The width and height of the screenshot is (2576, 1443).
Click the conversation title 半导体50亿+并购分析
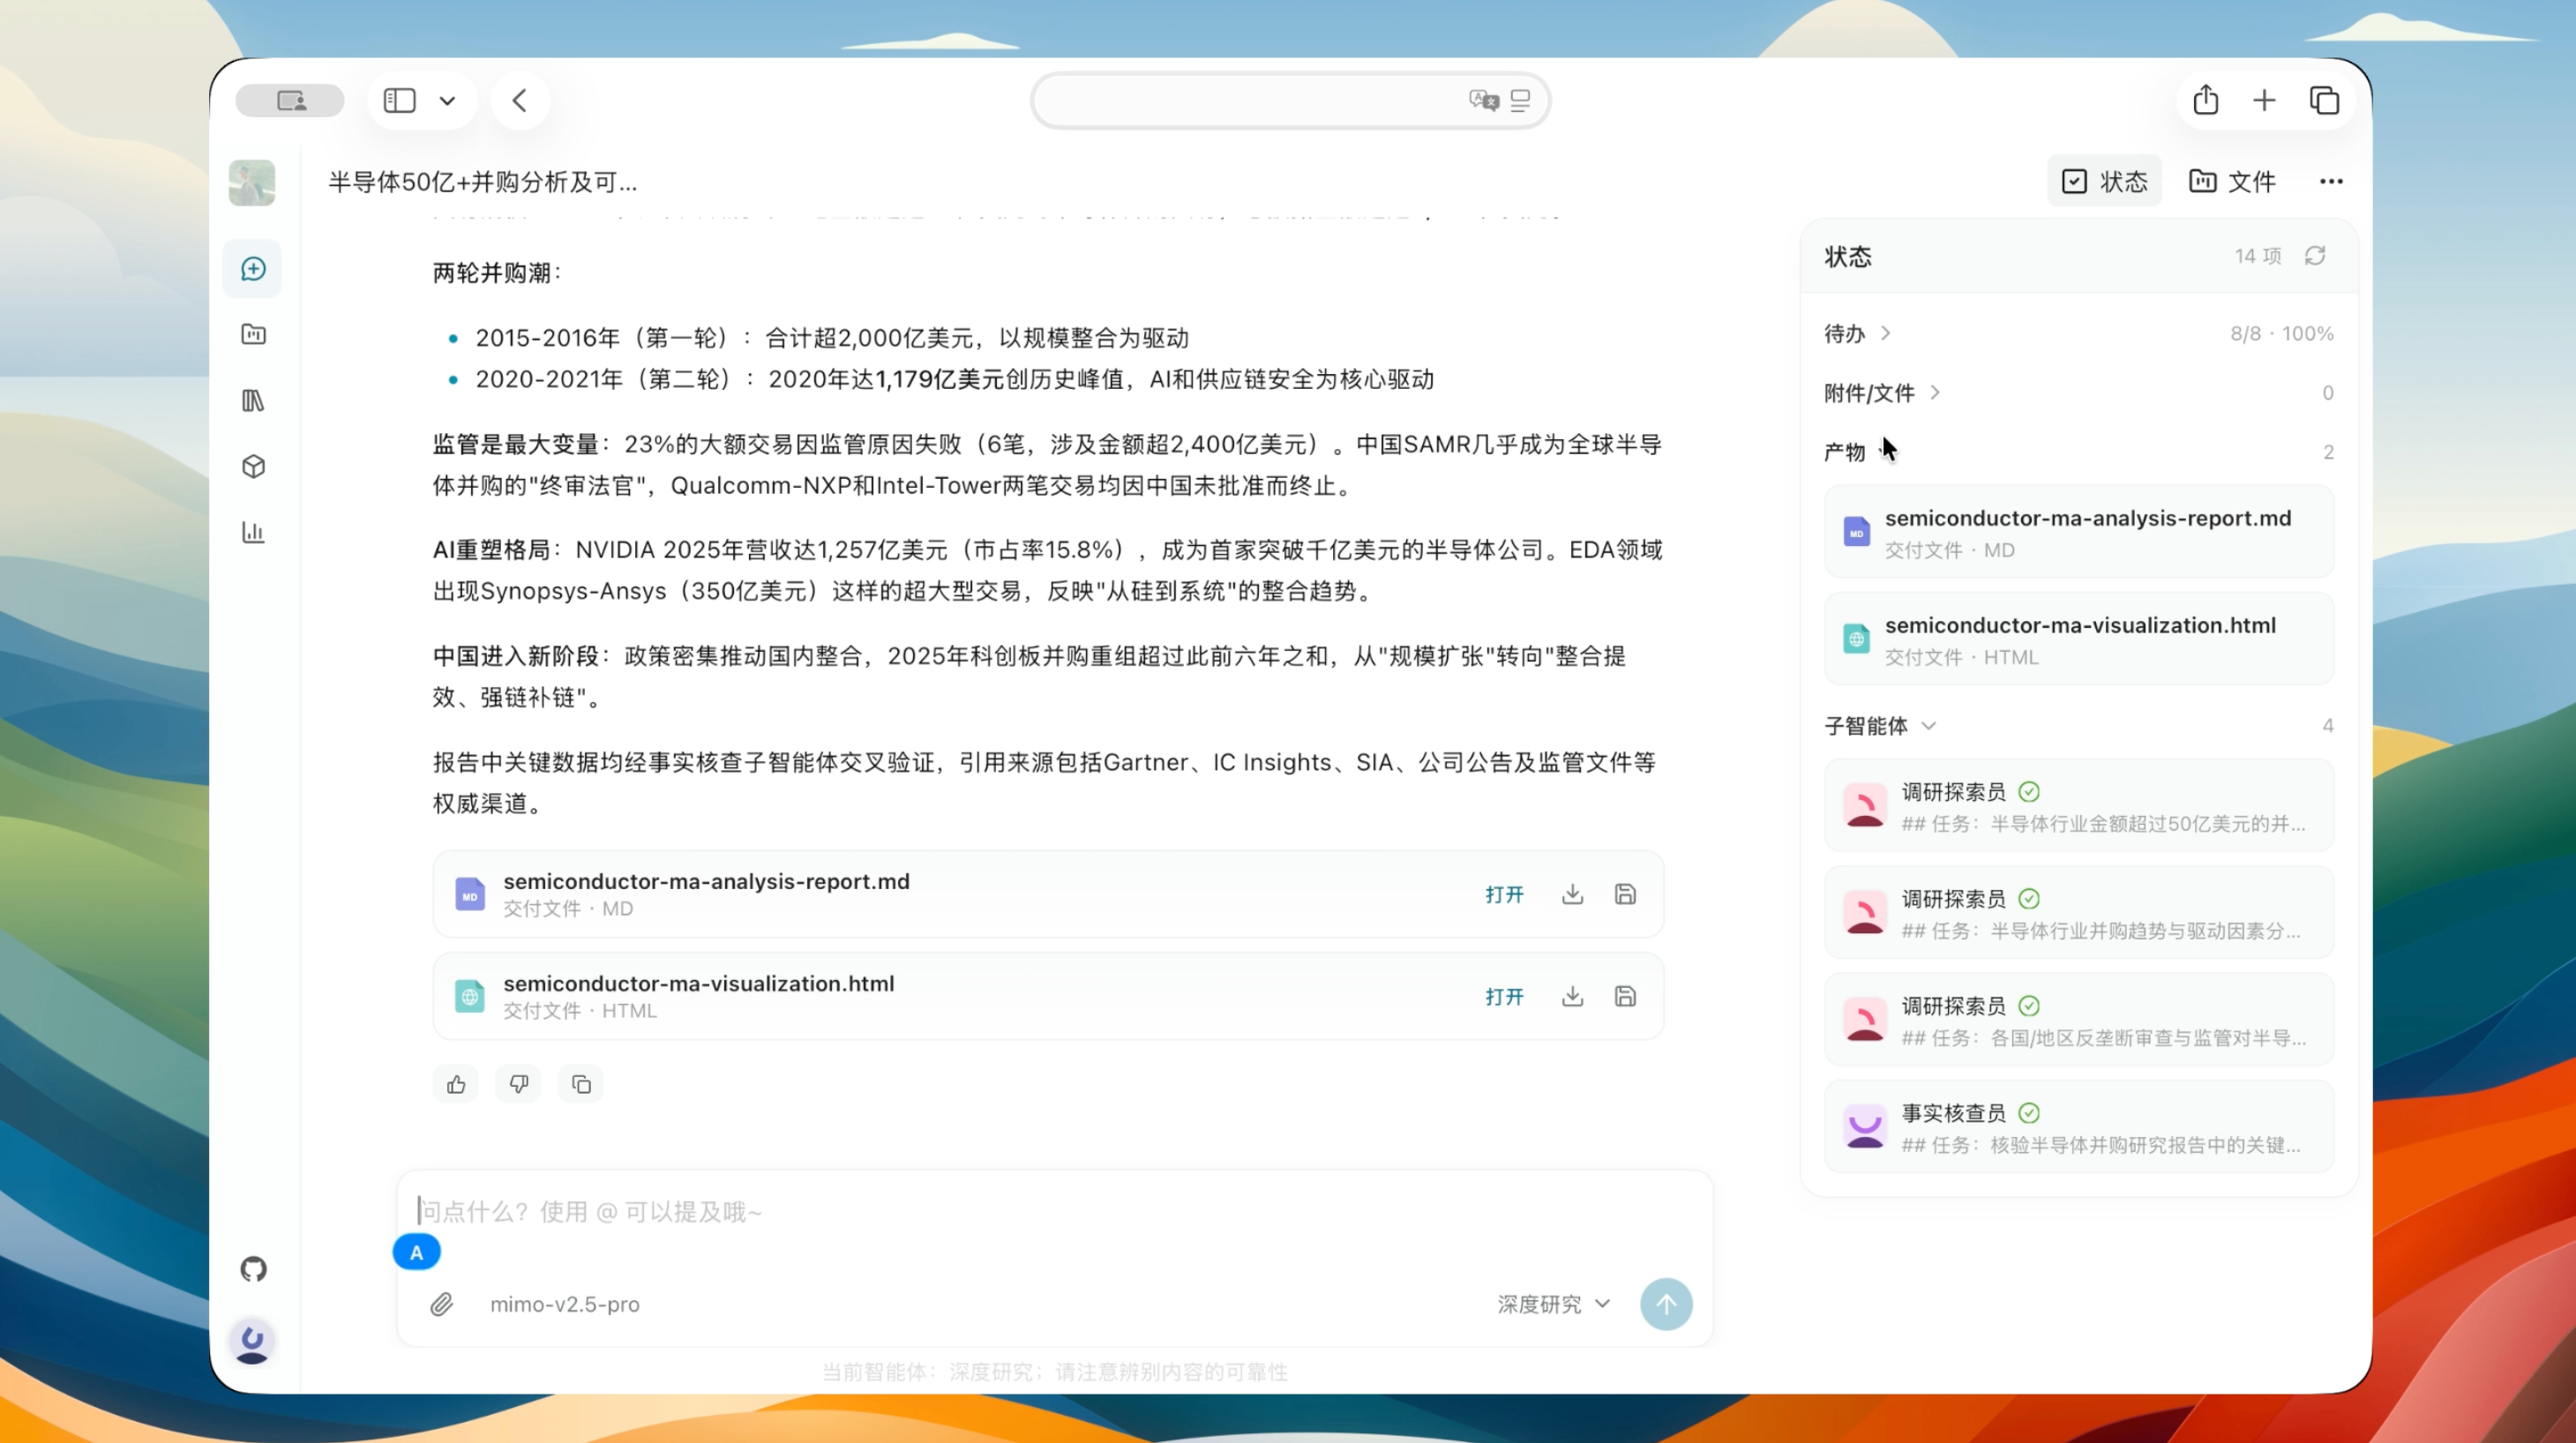coord(482,182)
